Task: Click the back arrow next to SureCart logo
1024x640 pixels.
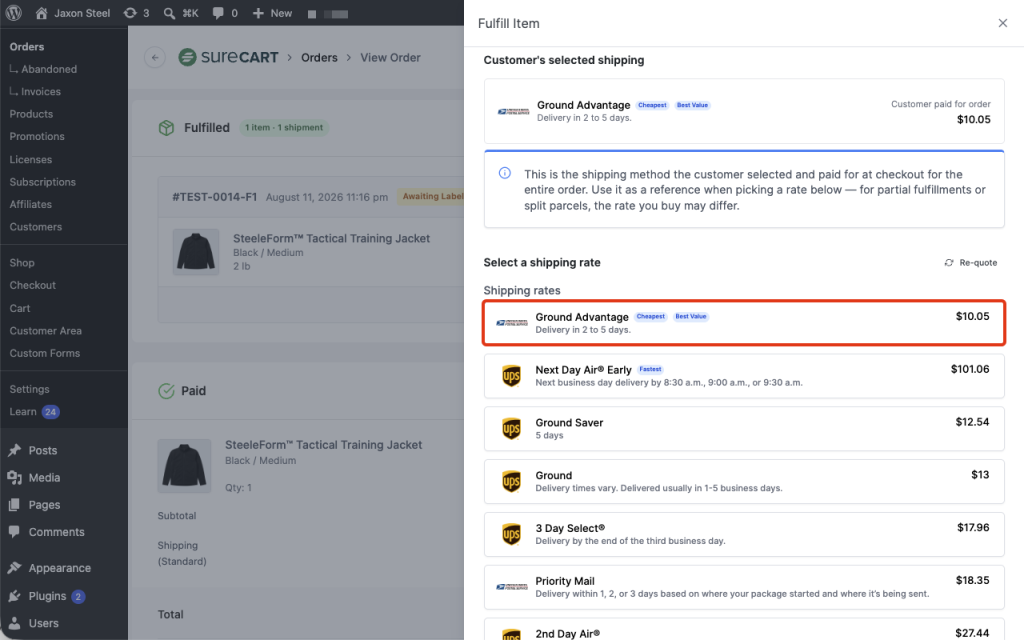Action: pyautogui.click(x=155, y=57)
